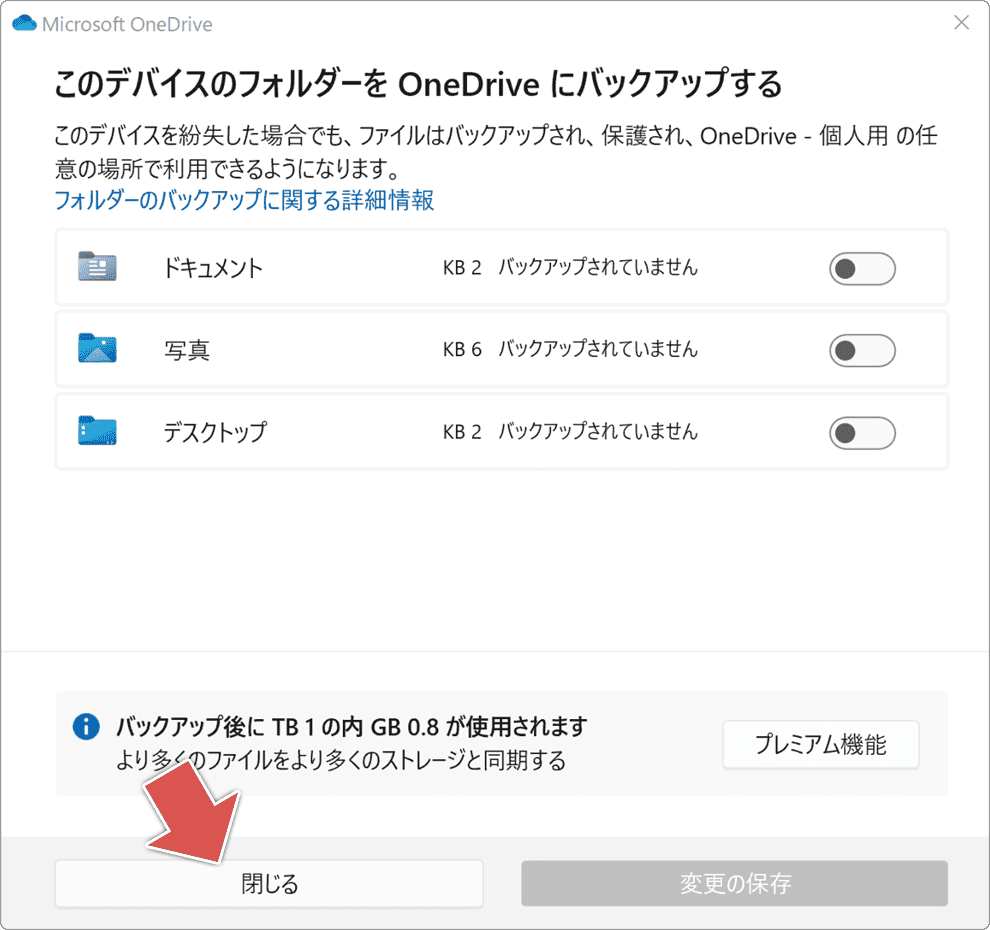990x930 pixels.
Task: Enable backup for 写真
Action: click(862, 350)
